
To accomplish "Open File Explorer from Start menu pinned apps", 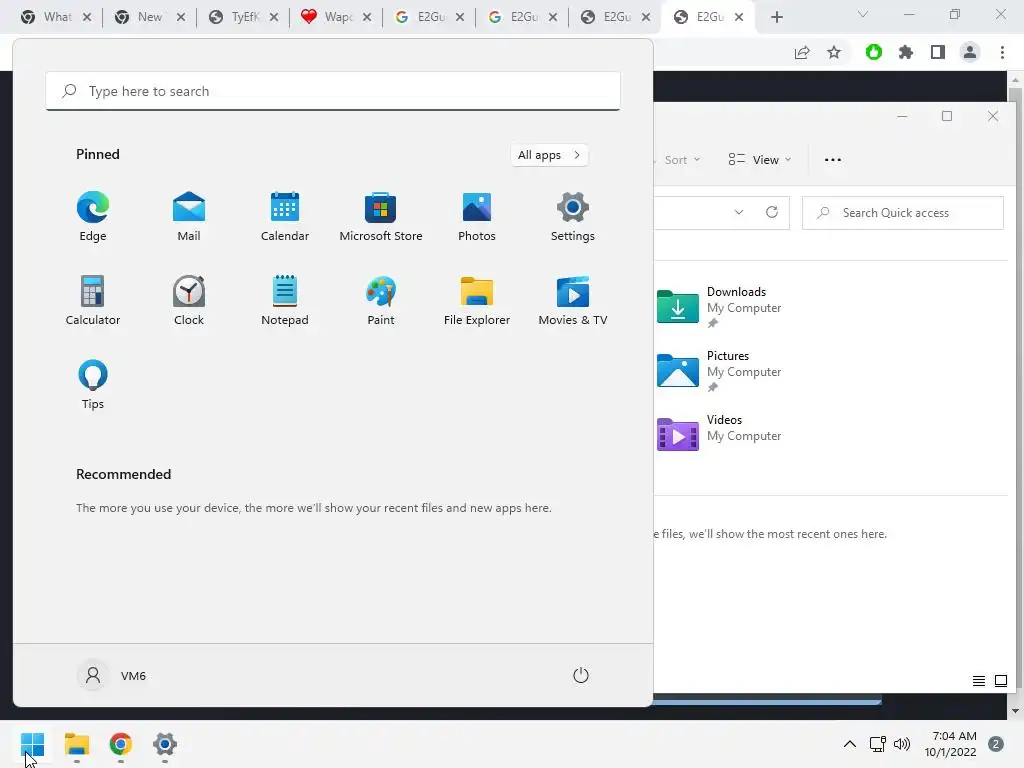I will 477,300.
